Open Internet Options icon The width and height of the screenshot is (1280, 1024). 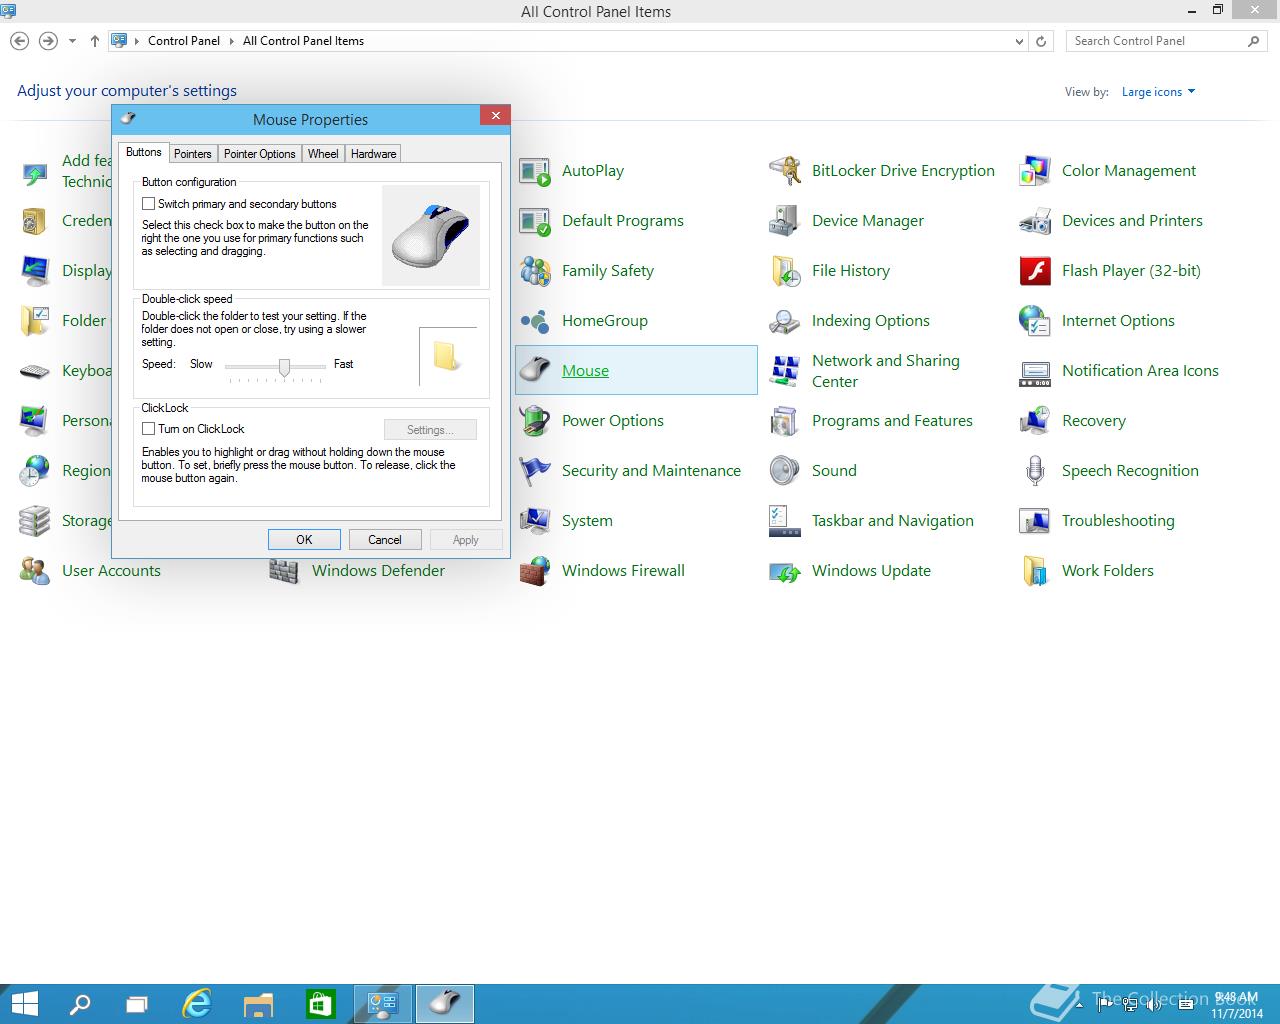(1035, 321)
